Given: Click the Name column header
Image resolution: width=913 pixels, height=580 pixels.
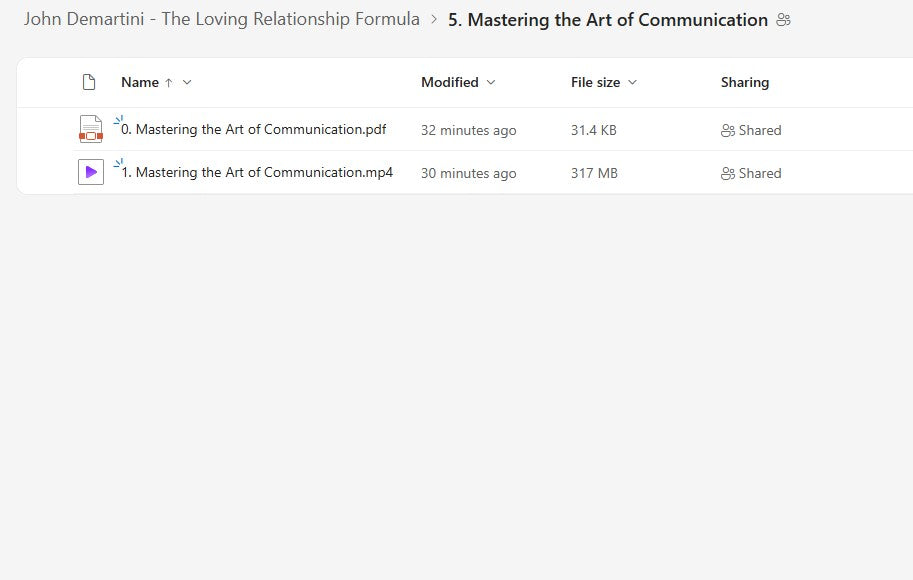Looking at the screenshot, I should point(139,82).
